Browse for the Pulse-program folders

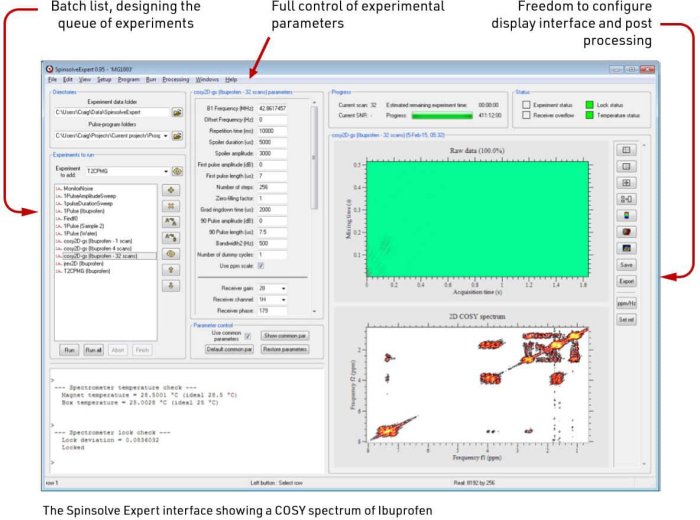[x=177, y=136]
